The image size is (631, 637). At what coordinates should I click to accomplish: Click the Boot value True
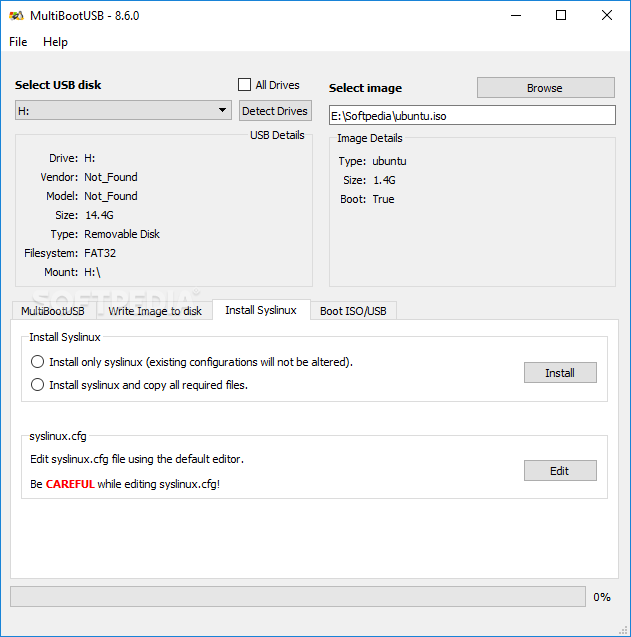coord(383,199)
